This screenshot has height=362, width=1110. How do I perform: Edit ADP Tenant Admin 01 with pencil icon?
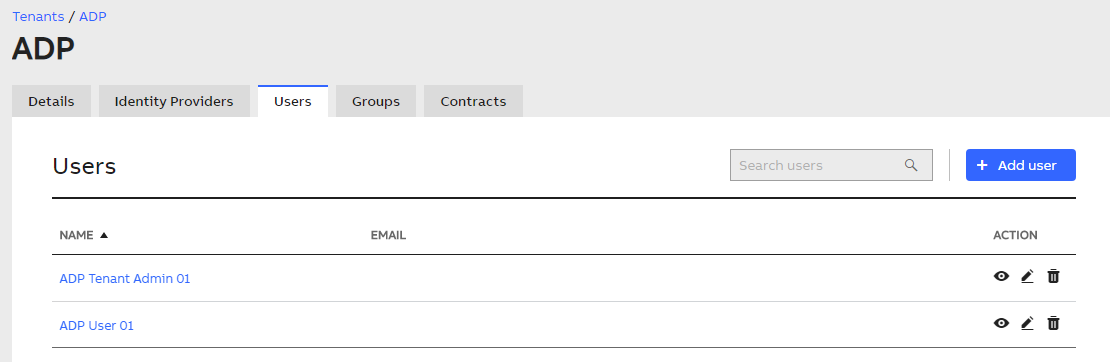point(1027,276)
